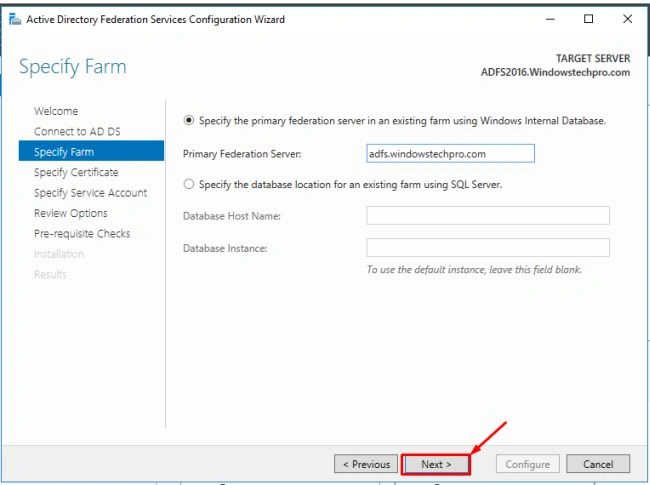
Task: Click the Results step
Action: tap(50, 274)
